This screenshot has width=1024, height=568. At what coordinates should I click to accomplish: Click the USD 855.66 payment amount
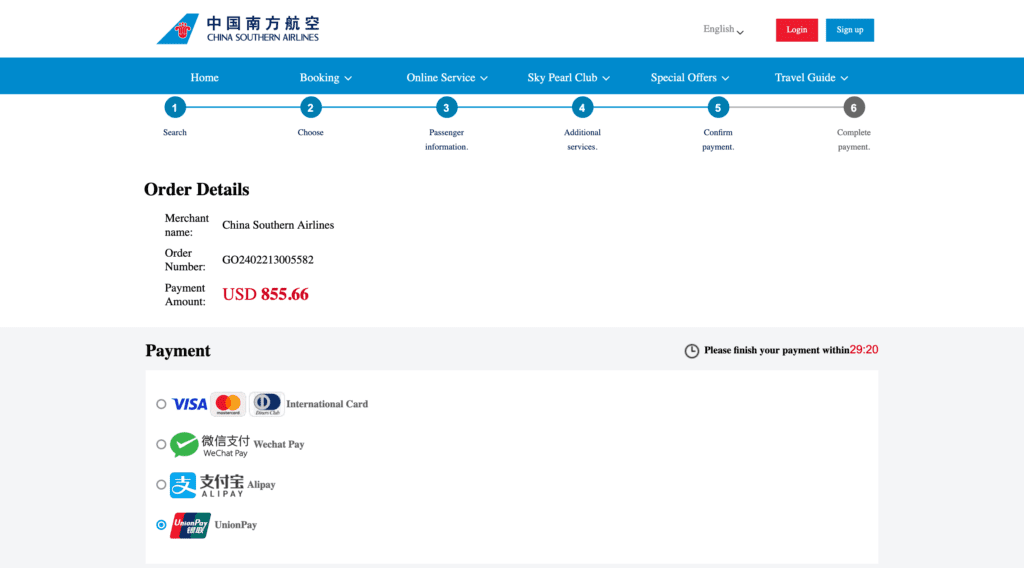[x=265, y=294]
